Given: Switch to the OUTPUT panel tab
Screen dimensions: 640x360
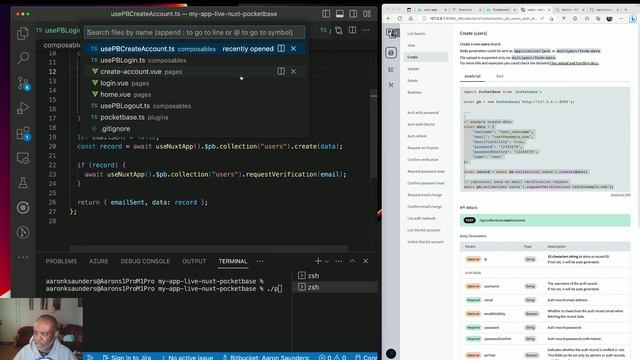Looking at the screenshot, I should point(194,261).
